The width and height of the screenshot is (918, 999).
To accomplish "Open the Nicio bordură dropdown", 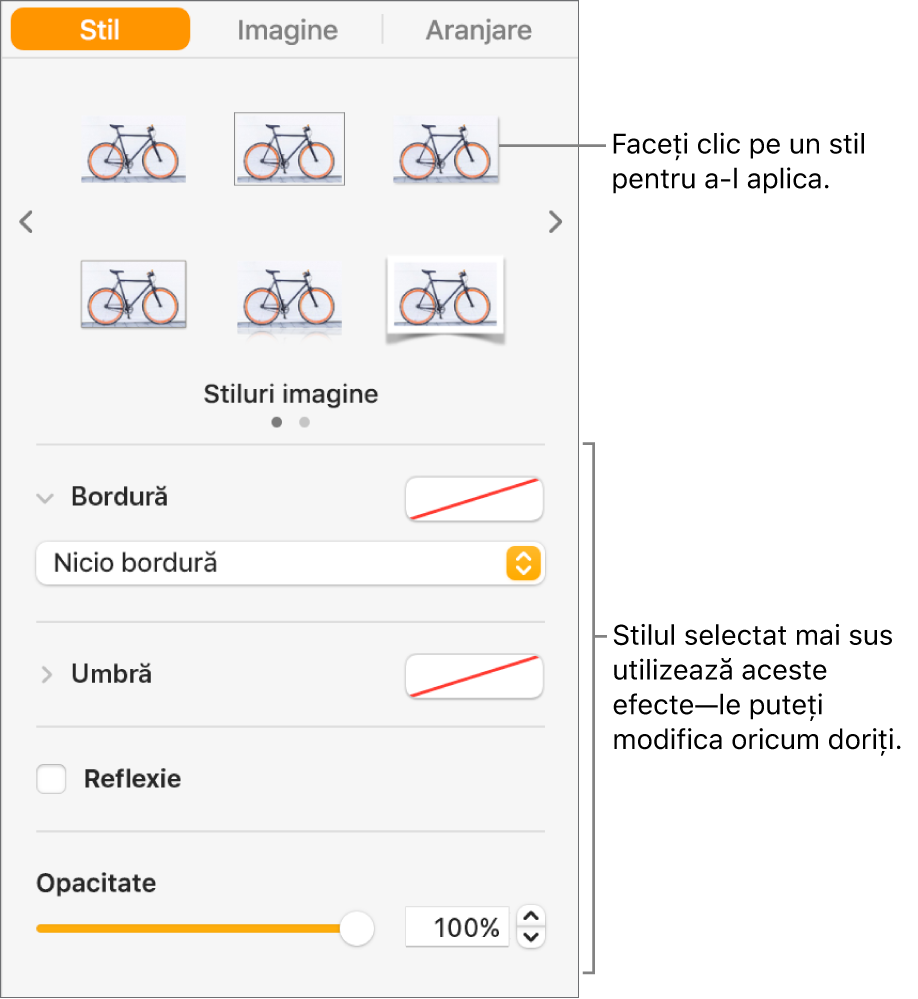I will click(290, 563).
